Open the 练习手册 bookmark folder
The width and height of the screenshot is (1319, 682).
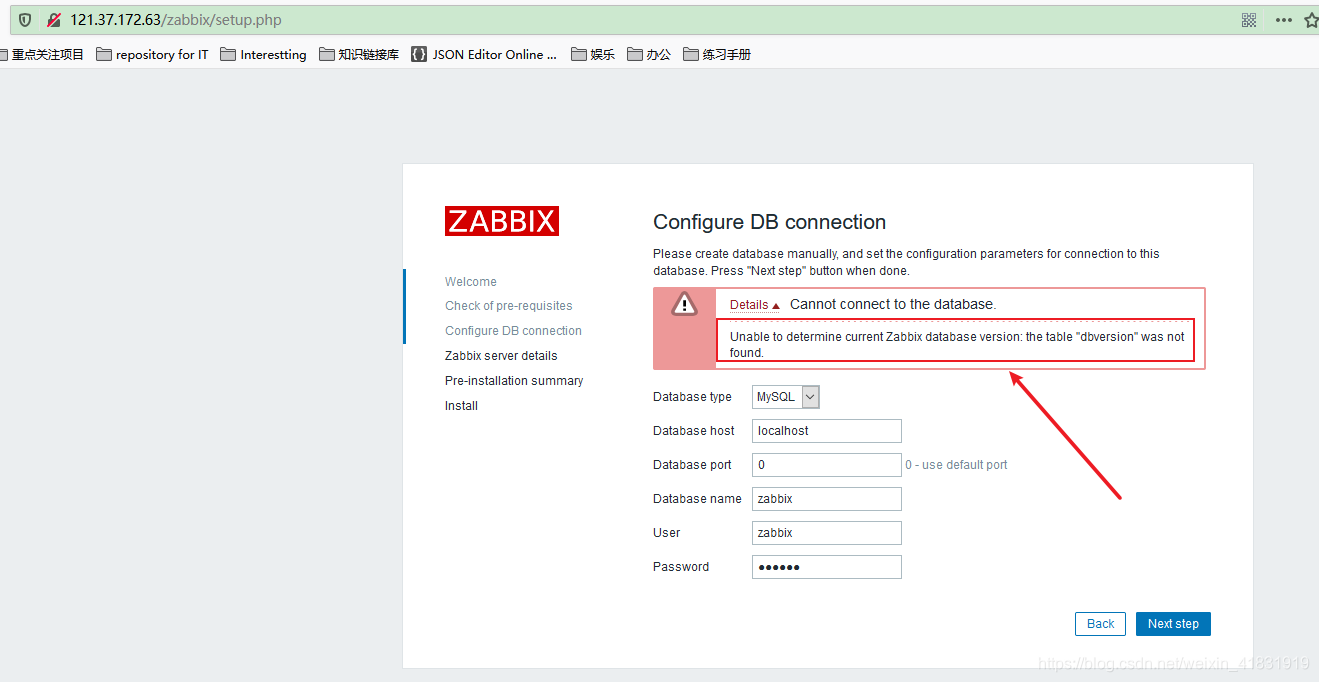(x=717, y=55)
